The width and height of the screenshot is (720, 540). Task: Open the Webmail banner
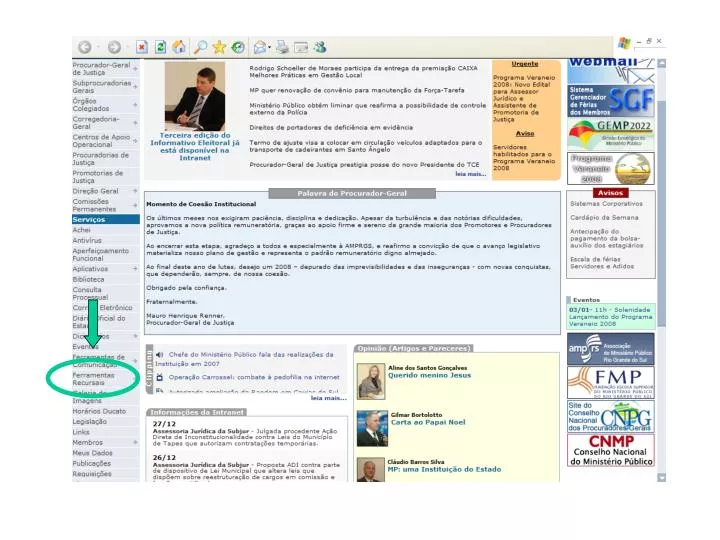click(611, 71)
